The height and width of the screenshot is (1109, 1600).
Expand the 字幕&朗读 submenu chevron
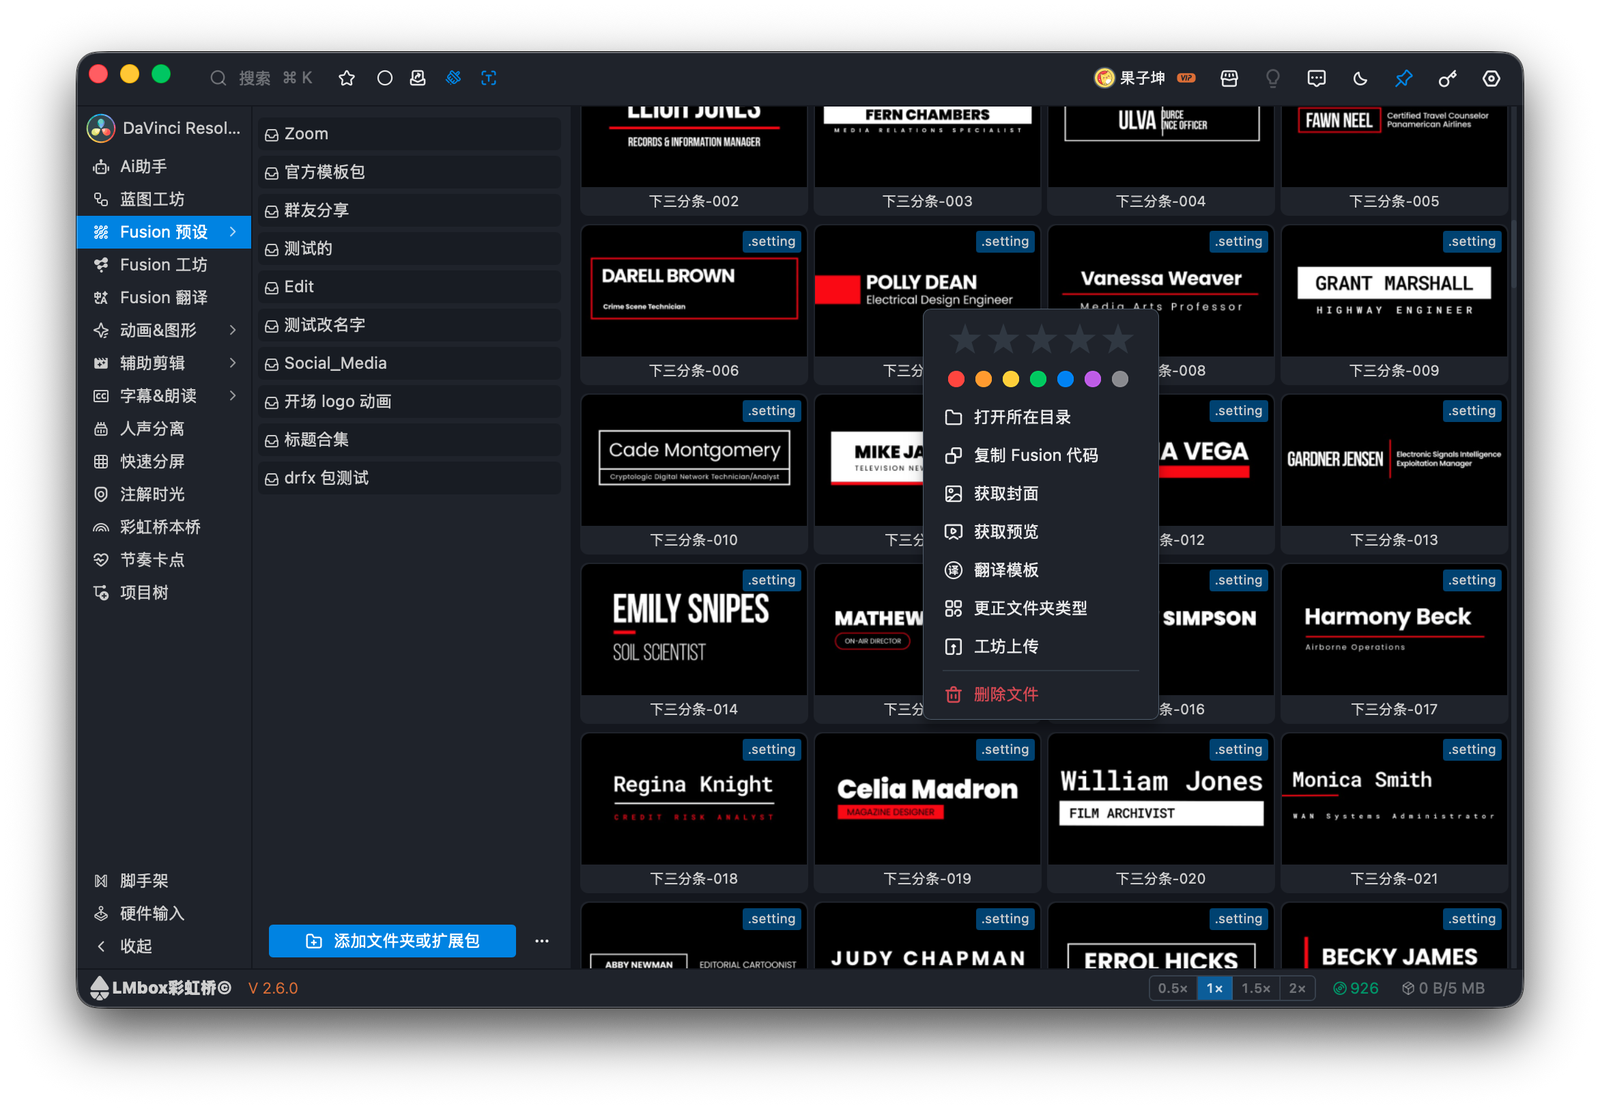233,396
